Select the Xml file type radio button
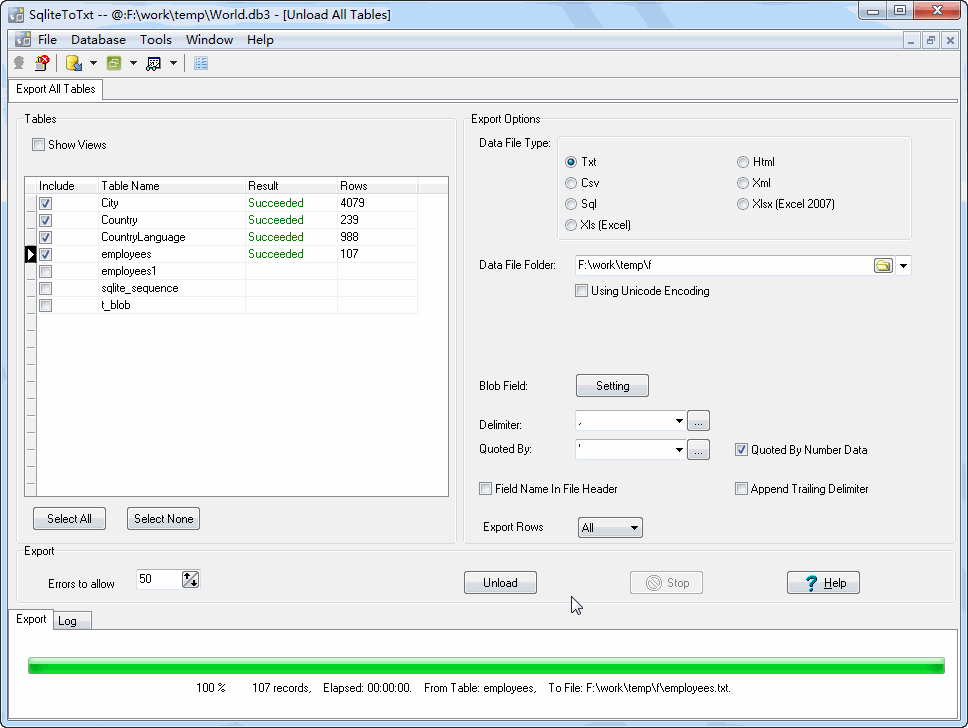 pyautogui.click(x=743, y=183)
